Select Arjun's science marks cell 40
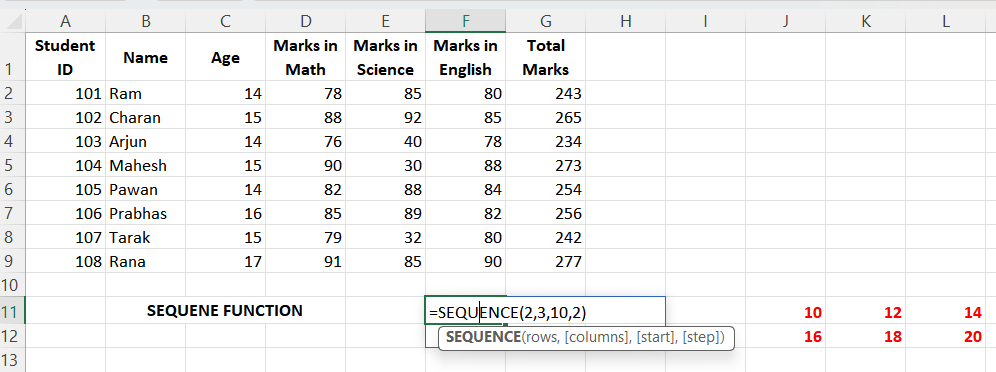Image resolution: width=996 pixels, height=372 pixels. 386,142
